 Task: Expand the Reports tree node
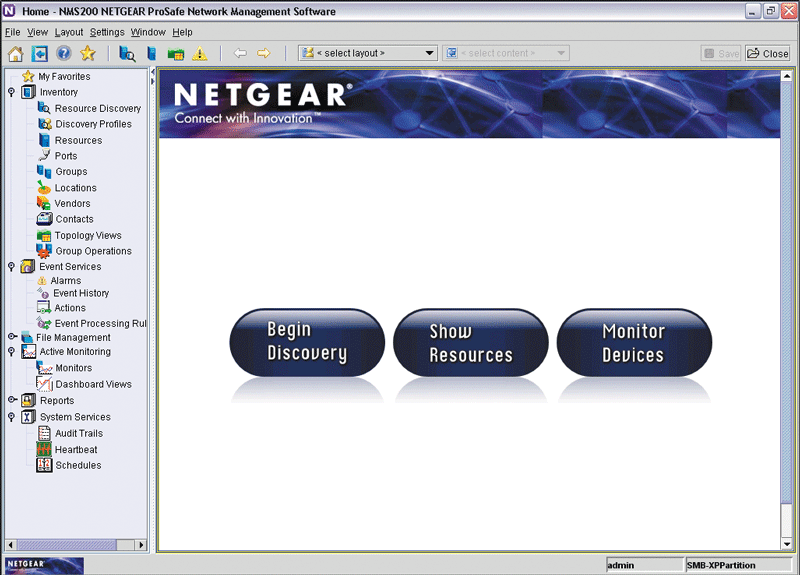11,401
